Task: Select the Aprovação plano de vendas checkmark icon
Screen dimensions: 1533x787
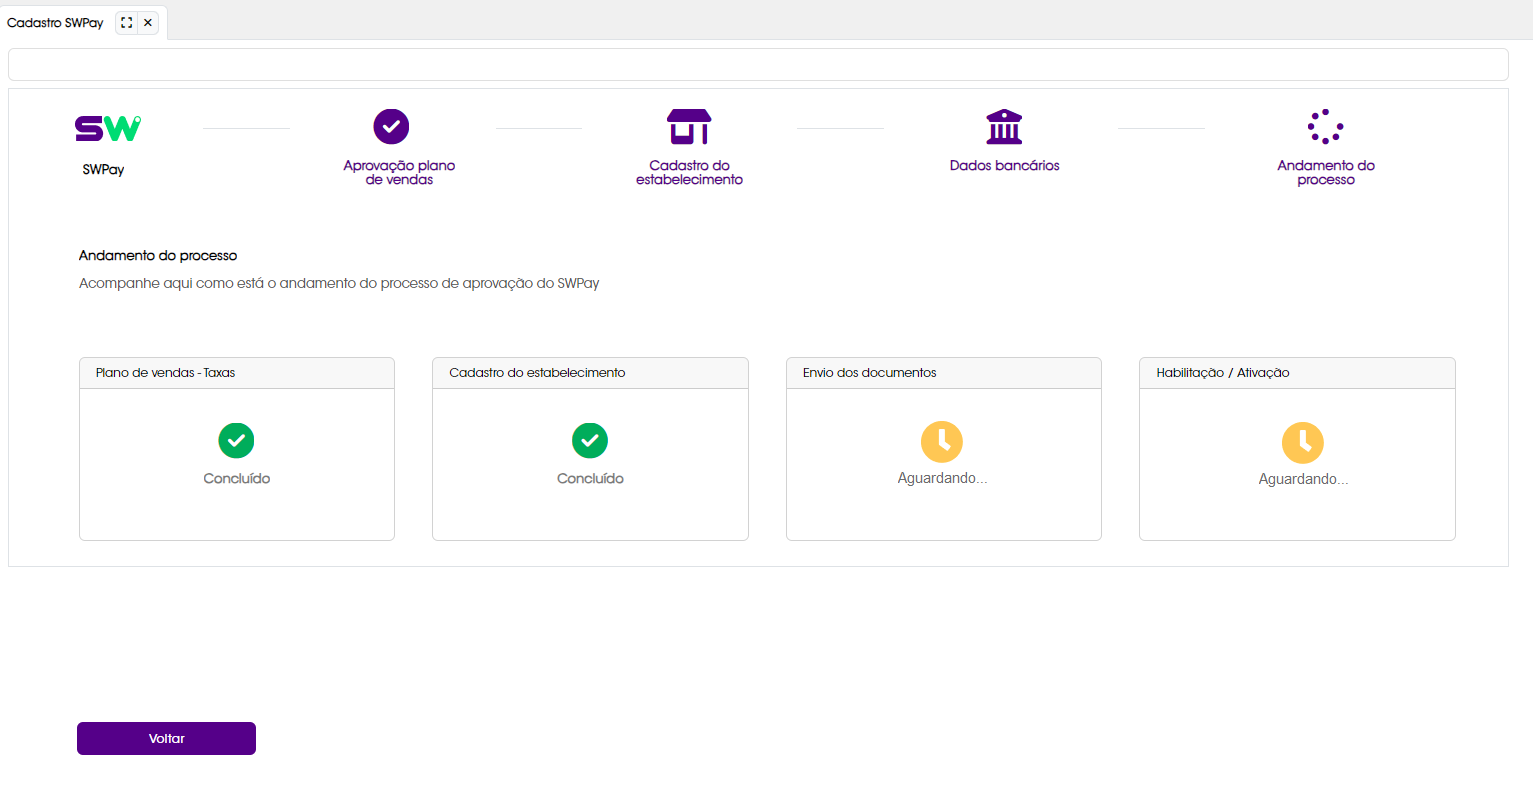Action: point(391,127)
